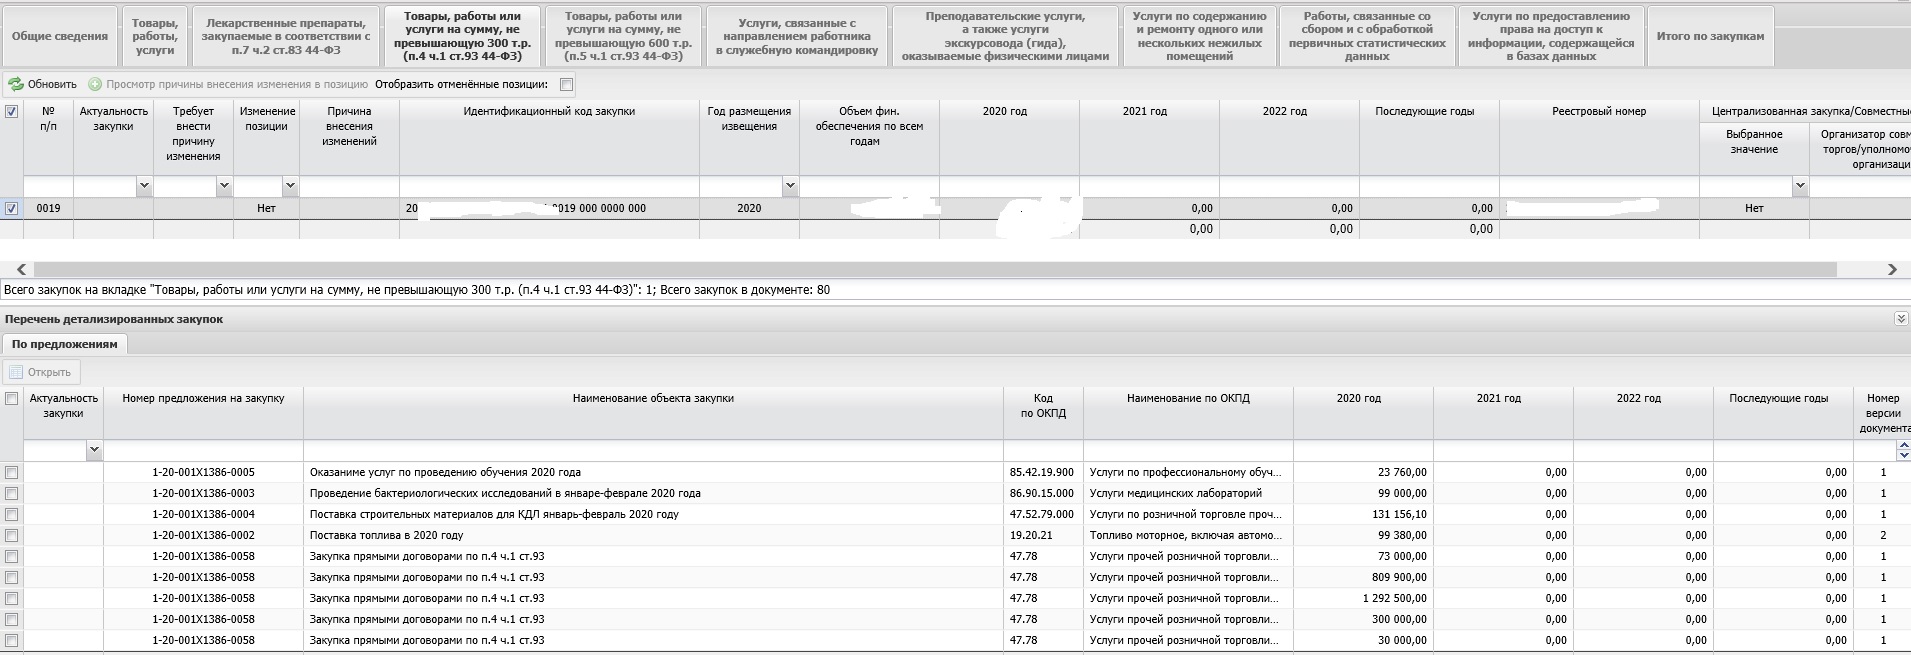
Task: Enable Отобразить отменённые позиции checkbox
Action: pos(567,85)
